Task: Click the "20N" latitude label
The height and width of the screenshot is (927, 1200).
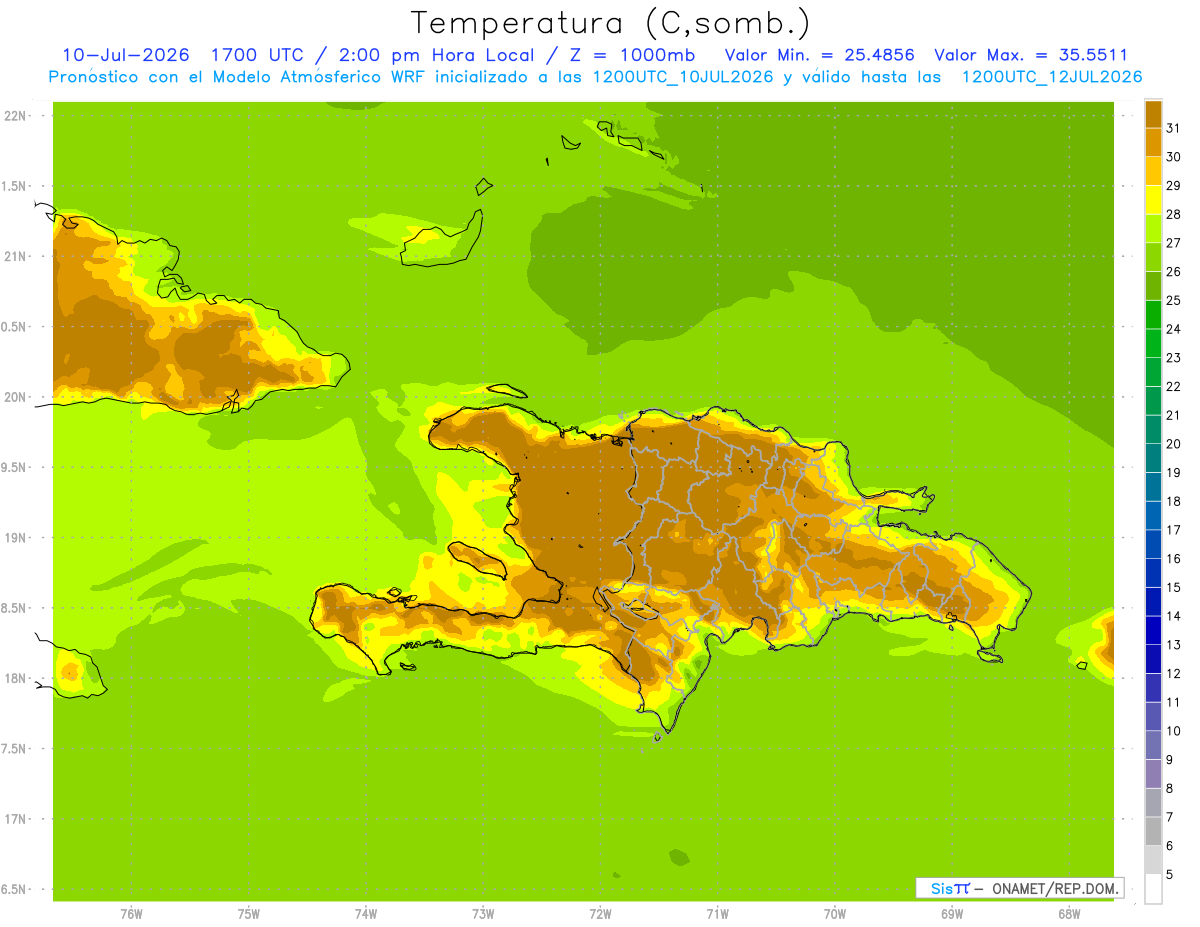Action: (14, 397)
